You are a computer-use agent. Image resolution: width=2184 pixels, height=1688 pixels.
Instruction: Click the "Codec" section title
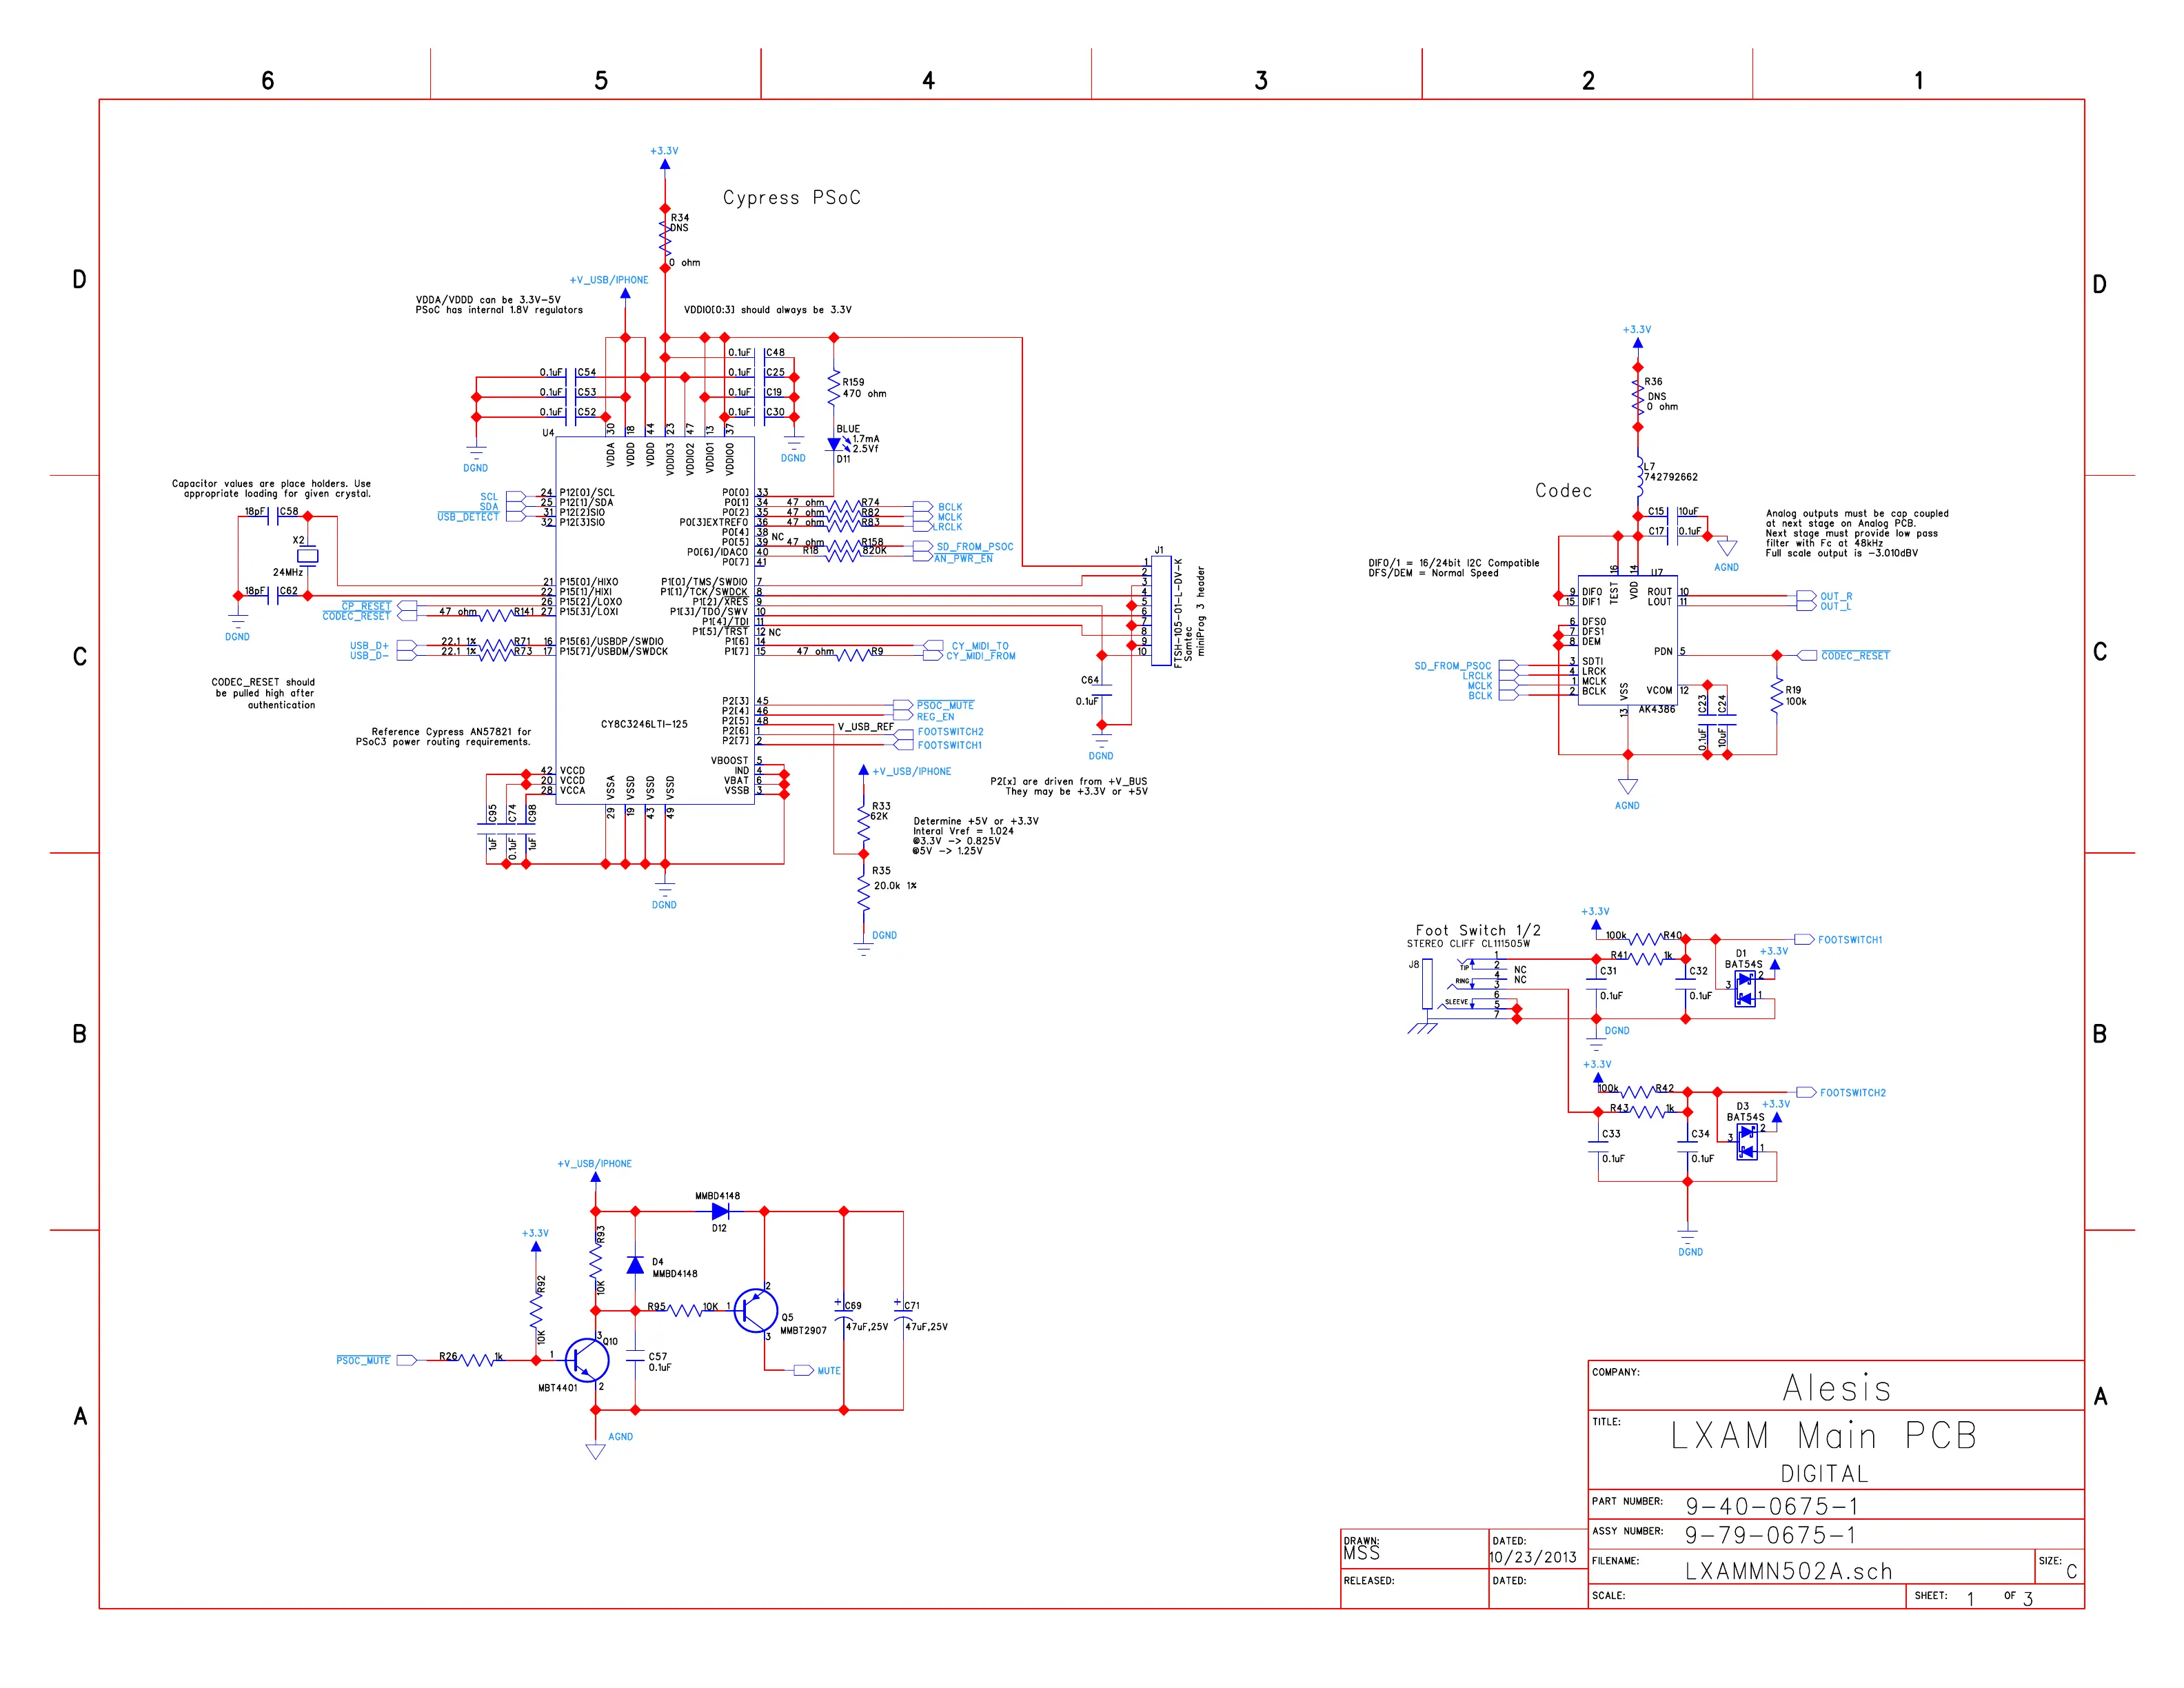point(1564,490)
